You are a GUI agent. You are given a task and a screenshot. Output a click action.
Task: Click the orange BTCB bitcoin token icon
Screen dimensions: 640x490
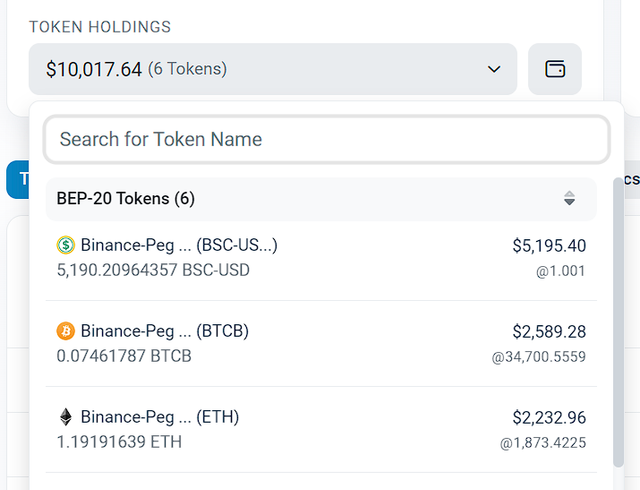point(65,331)
